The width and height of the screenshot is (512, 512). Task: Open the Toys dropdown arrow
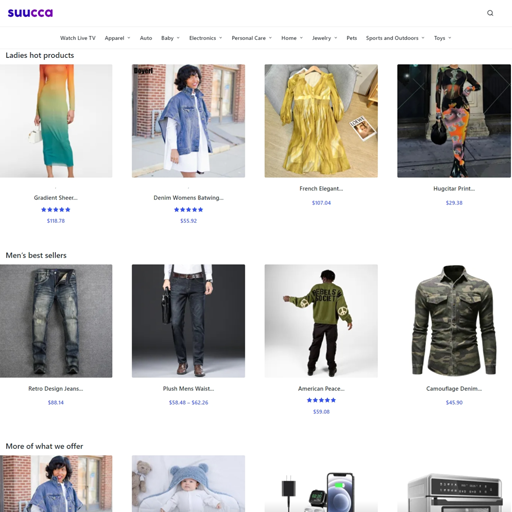tap(450, 38)
